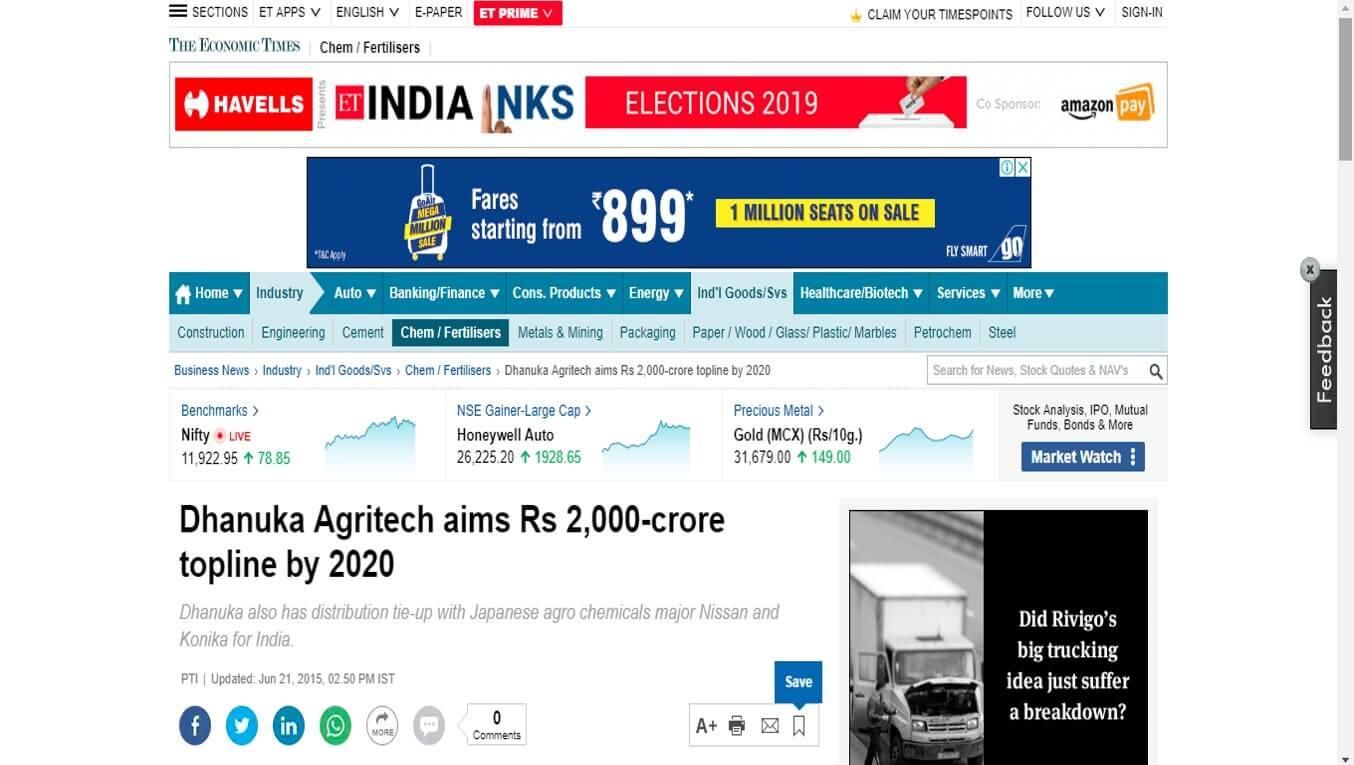Expand the FOLLOW US dropdown

pos(1065,12)
